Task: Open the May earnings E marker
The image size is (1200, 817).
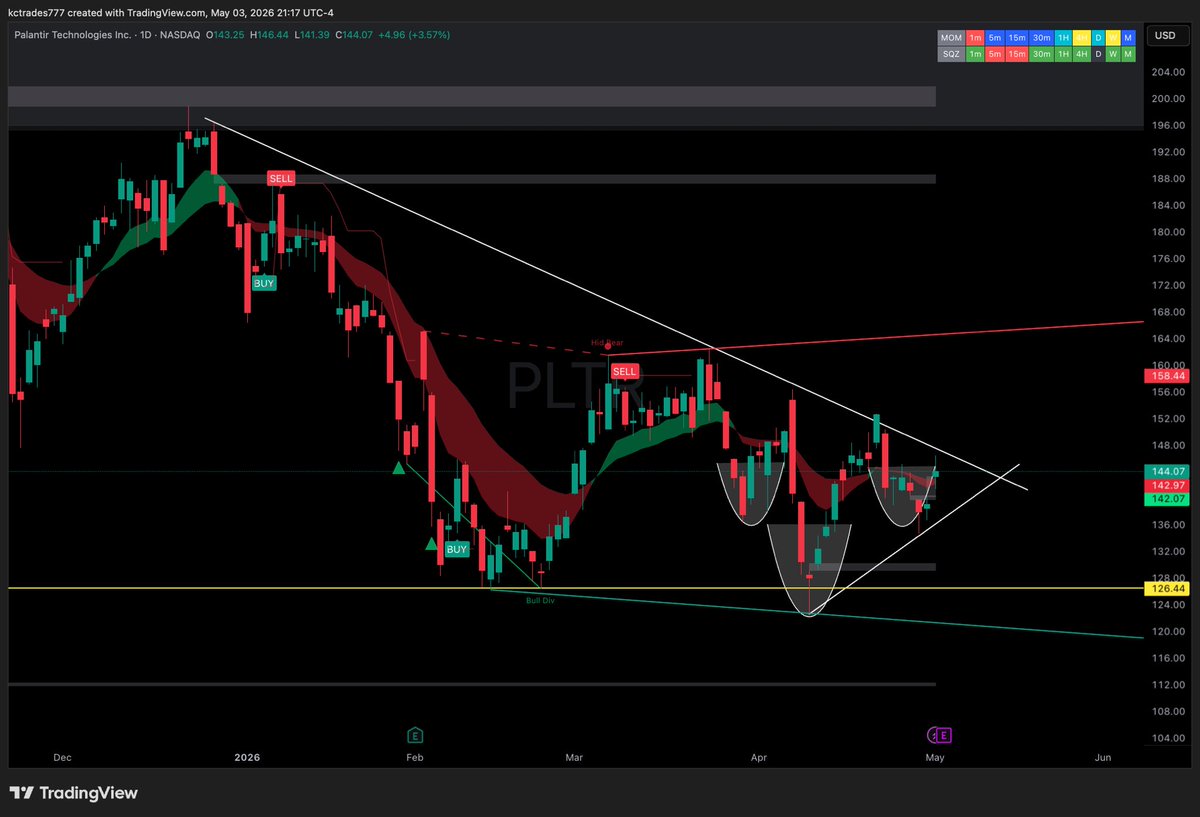Action: (x=945, y=735)
